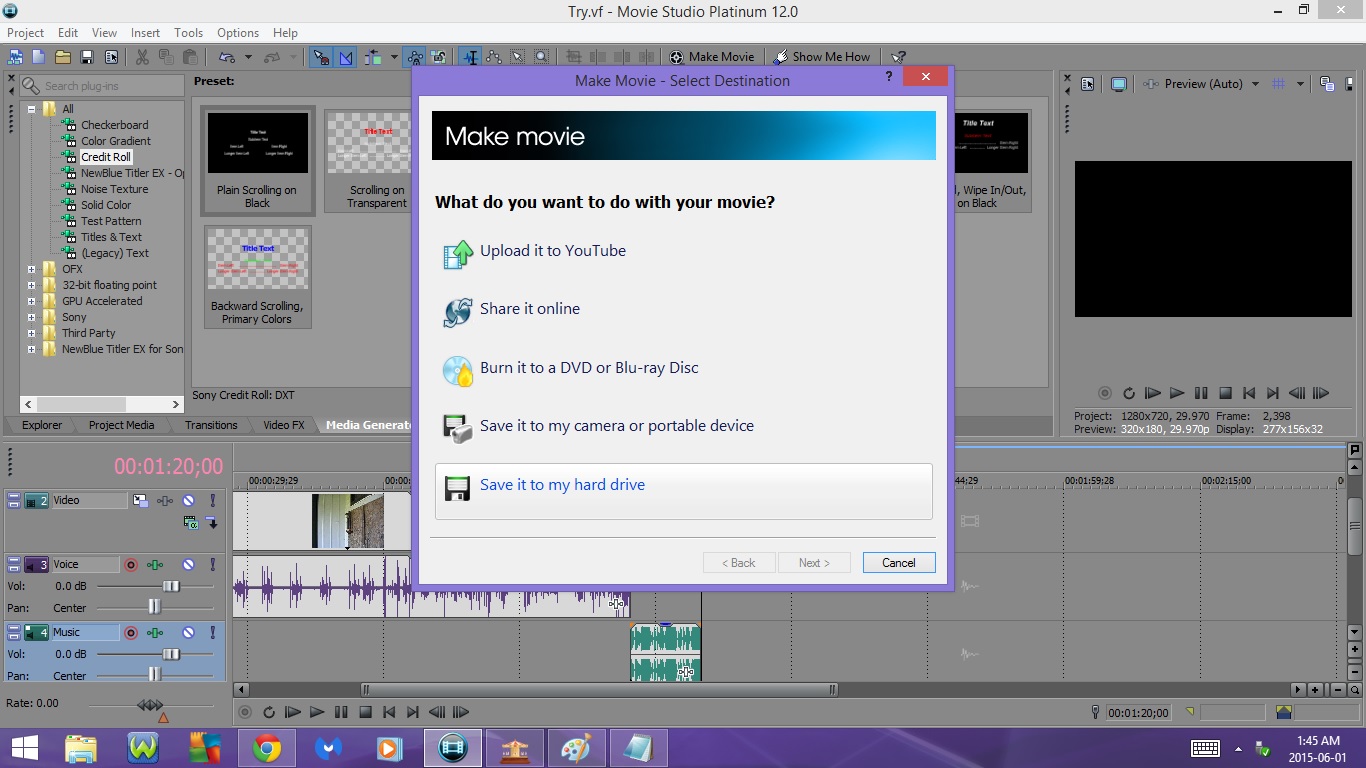The width and height of the screenshot is (1366, 768).
Task: Arm the Voice track for recording
Action: [x=131, y=565]
